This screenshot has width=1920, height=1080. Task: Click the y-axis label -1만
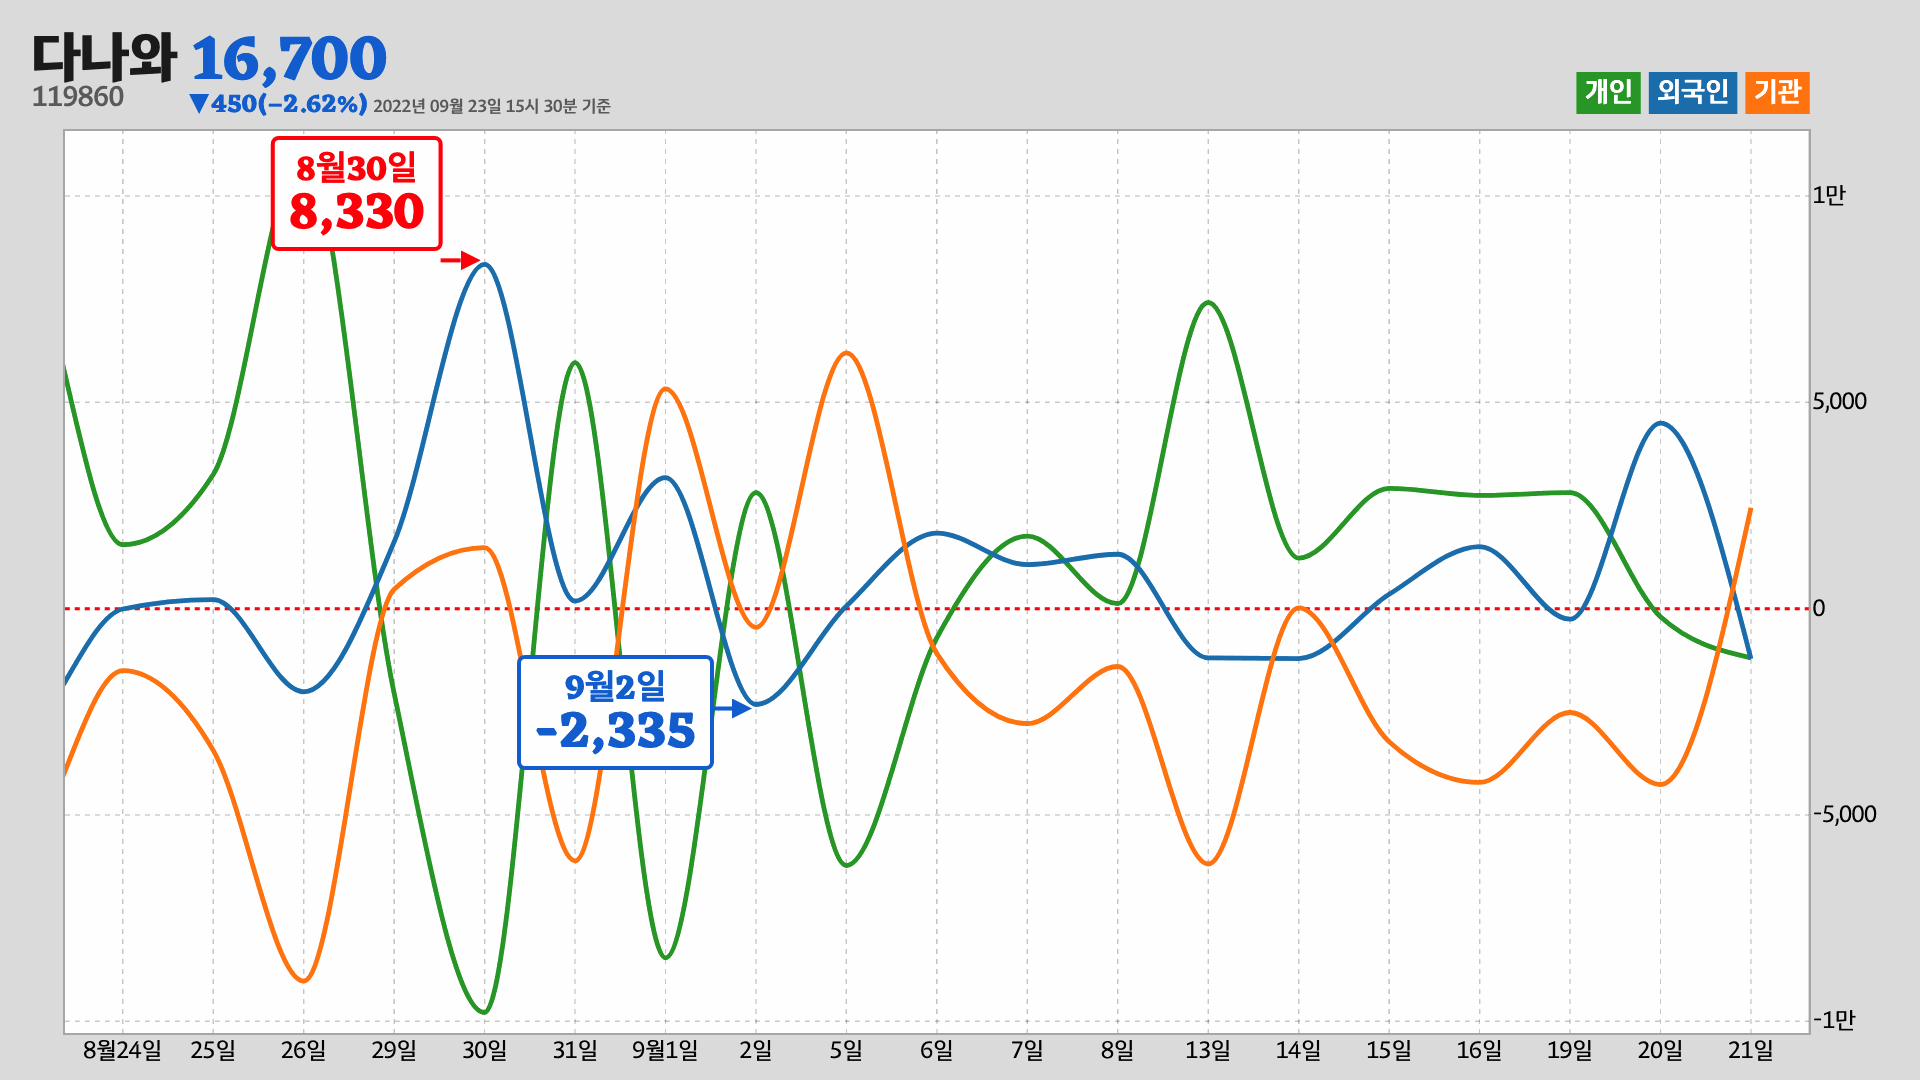pos(1834,1020)
